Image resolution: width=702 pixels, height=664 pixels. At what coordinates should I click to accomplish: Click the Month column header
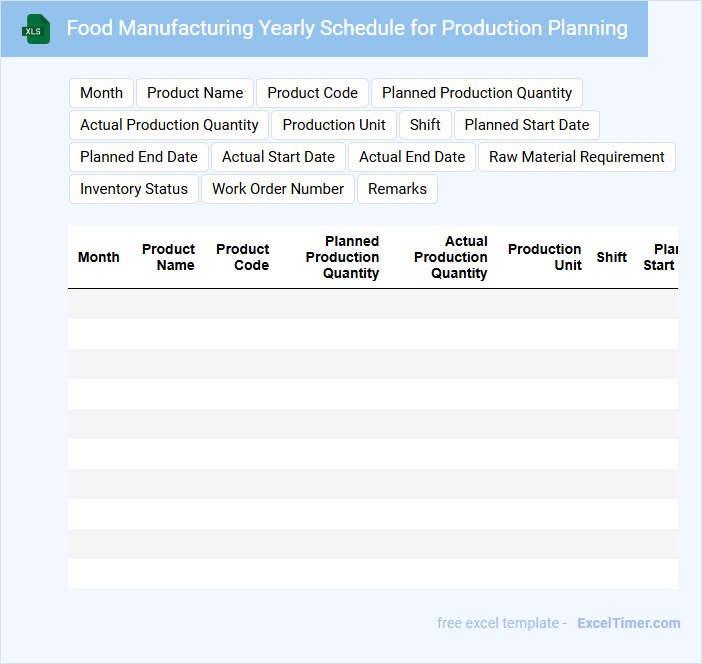99,257
